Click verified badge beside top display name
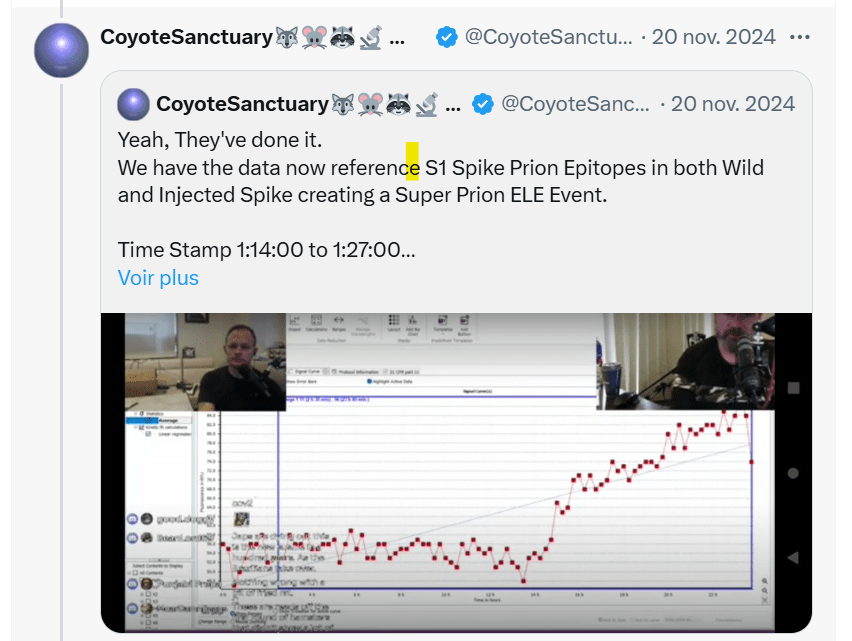The image size is (852, 641). (448, 38)
